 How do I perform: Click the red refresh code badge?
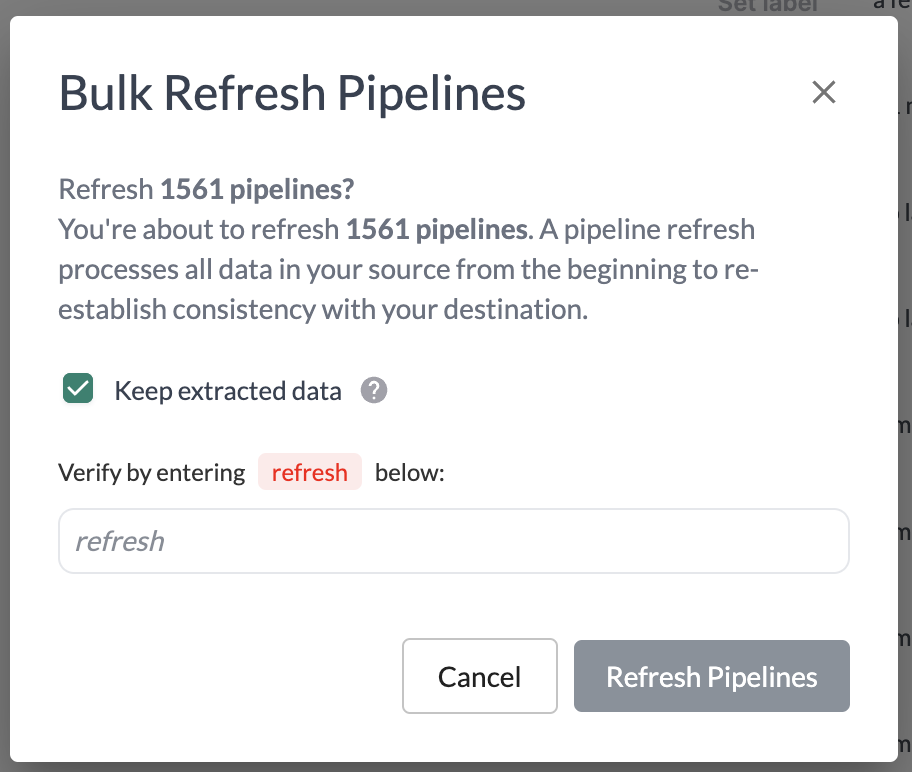click(309, 472)
